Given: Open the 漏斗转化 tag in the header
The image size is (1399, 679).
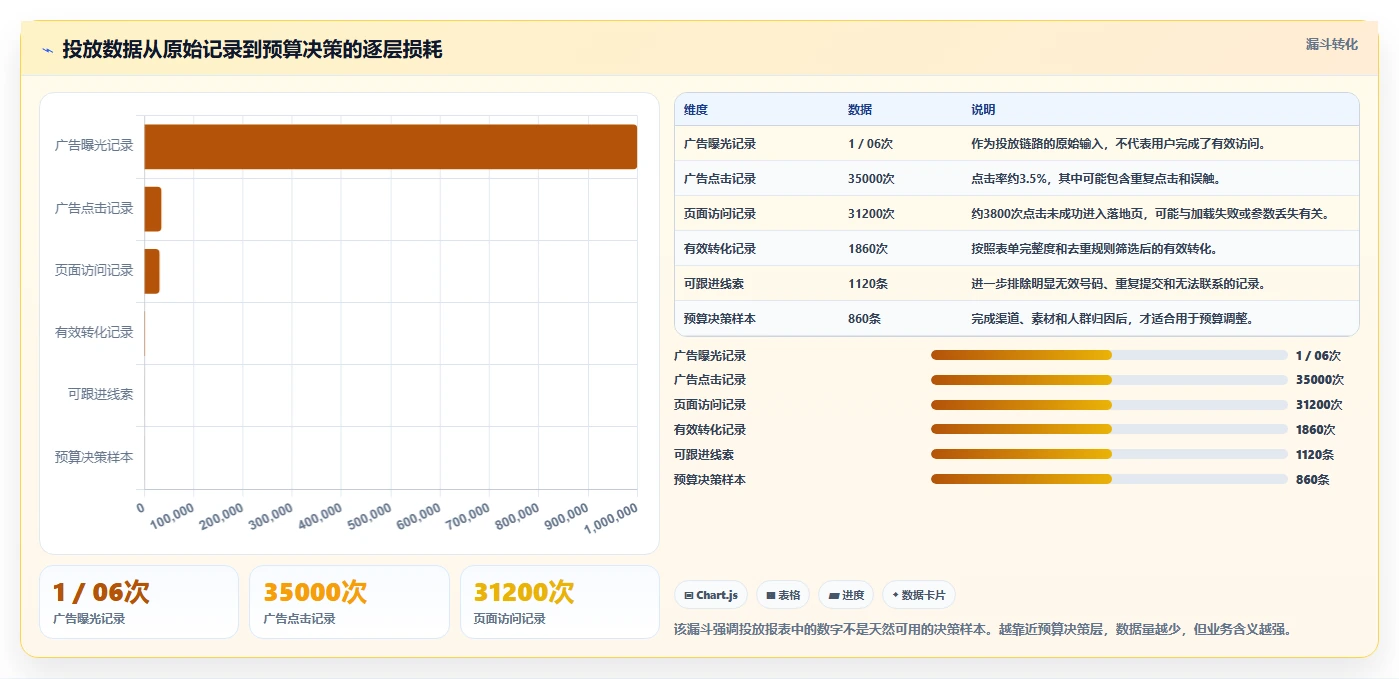Looking at the screenshot, I should click(1331, 44).
